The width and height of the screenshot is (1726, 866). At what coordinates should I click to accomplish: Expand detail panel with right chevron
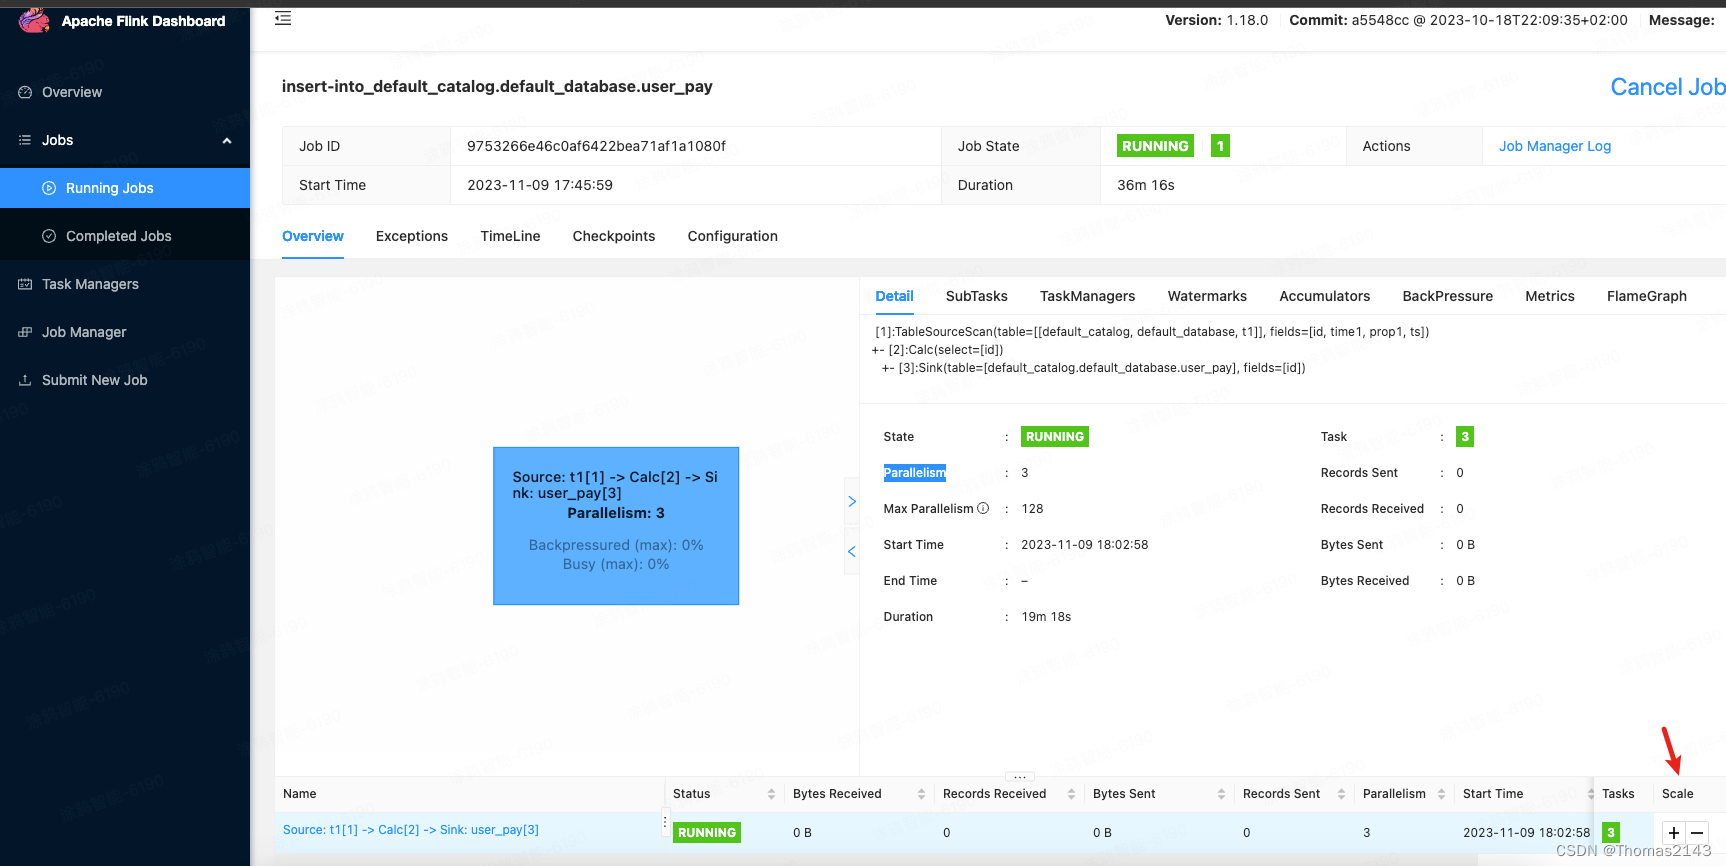[852, 502]
